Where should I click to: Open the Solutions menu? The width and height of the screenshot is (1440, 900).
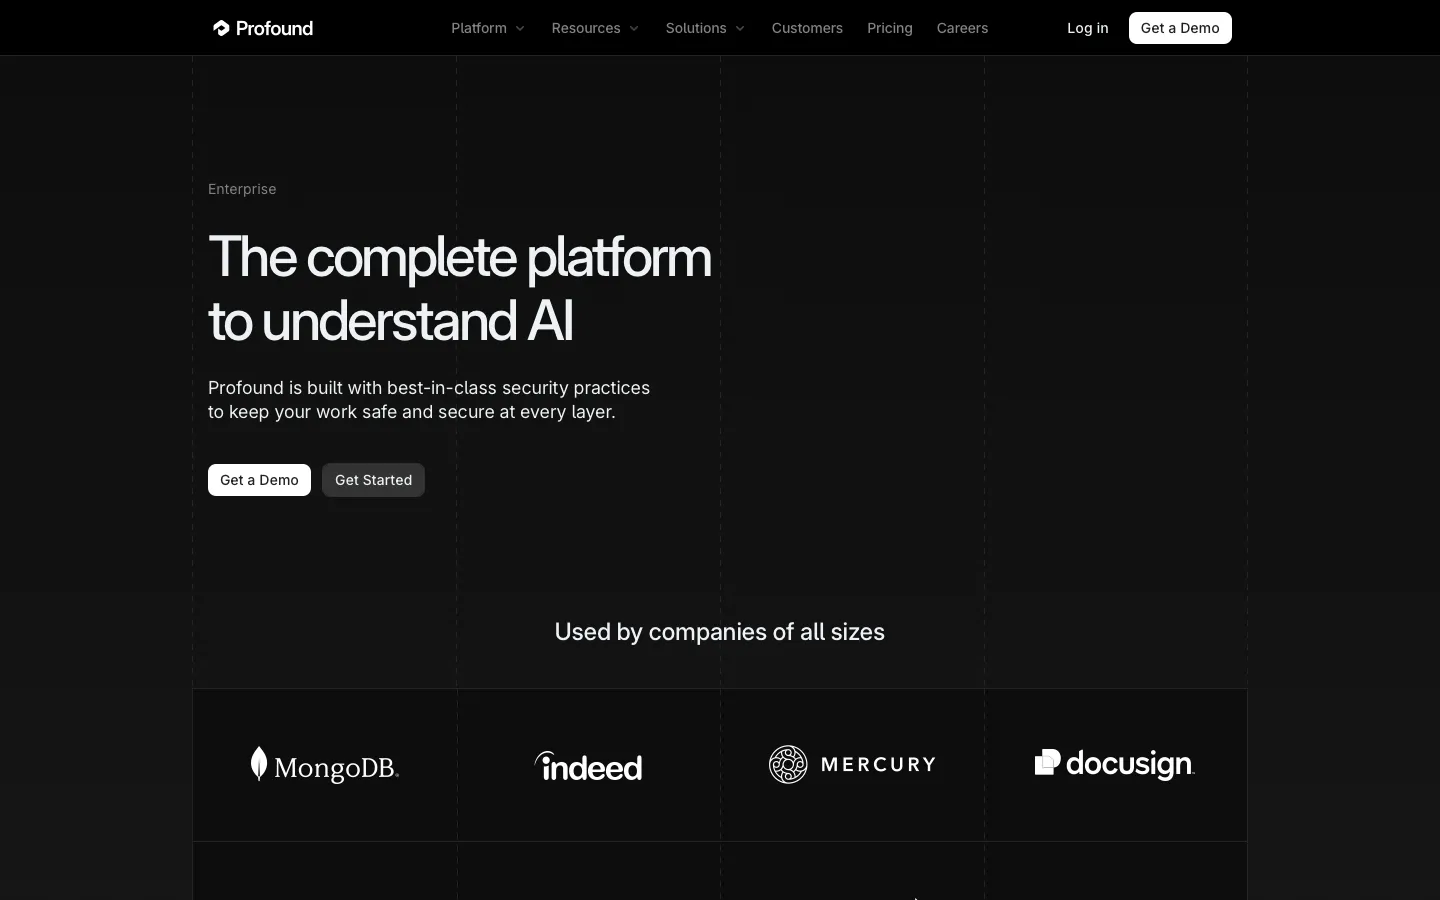coord(696,28)
